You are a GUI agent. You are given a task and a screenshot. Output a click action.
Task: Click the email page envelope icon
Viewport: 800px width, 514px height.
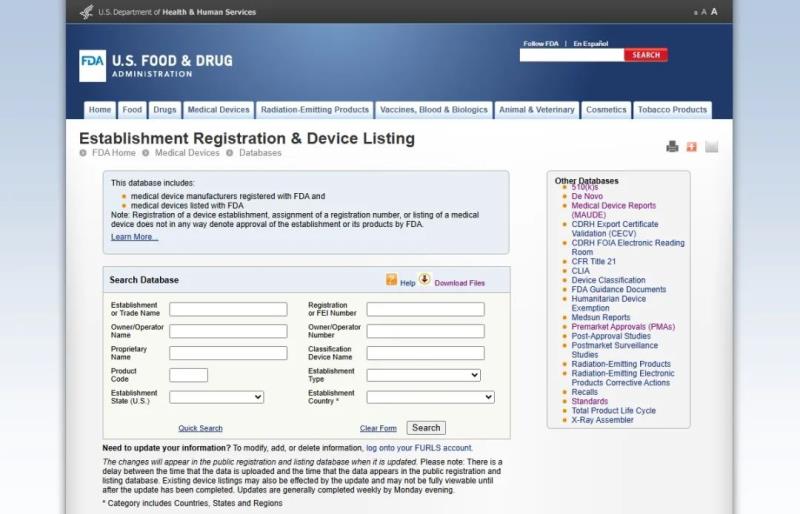pyautogui.click(x=711, y=147)
